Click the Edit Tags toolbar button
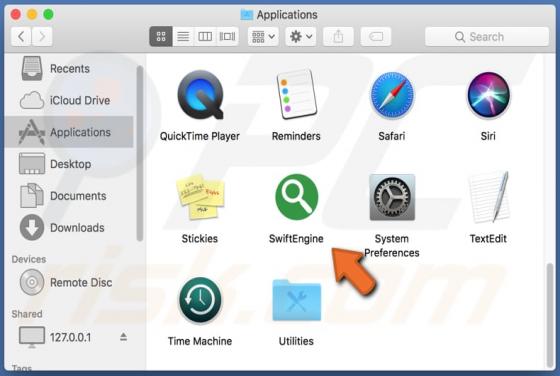The height and width of the screenshot is (376, 560). (x=376, y=36)
